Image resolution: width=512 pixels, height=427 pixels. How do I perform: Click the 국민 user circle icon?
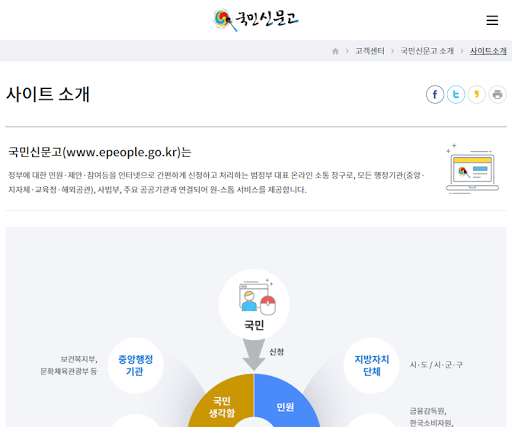254,304
